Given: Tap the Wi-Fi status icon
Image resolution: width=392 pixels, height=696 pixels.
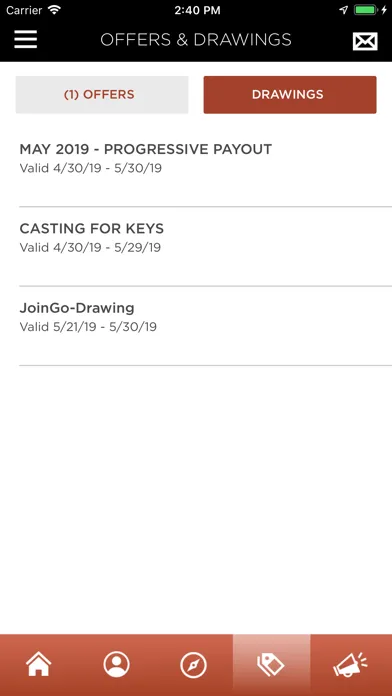Looking at the screenshot, I should coord(54,10).
